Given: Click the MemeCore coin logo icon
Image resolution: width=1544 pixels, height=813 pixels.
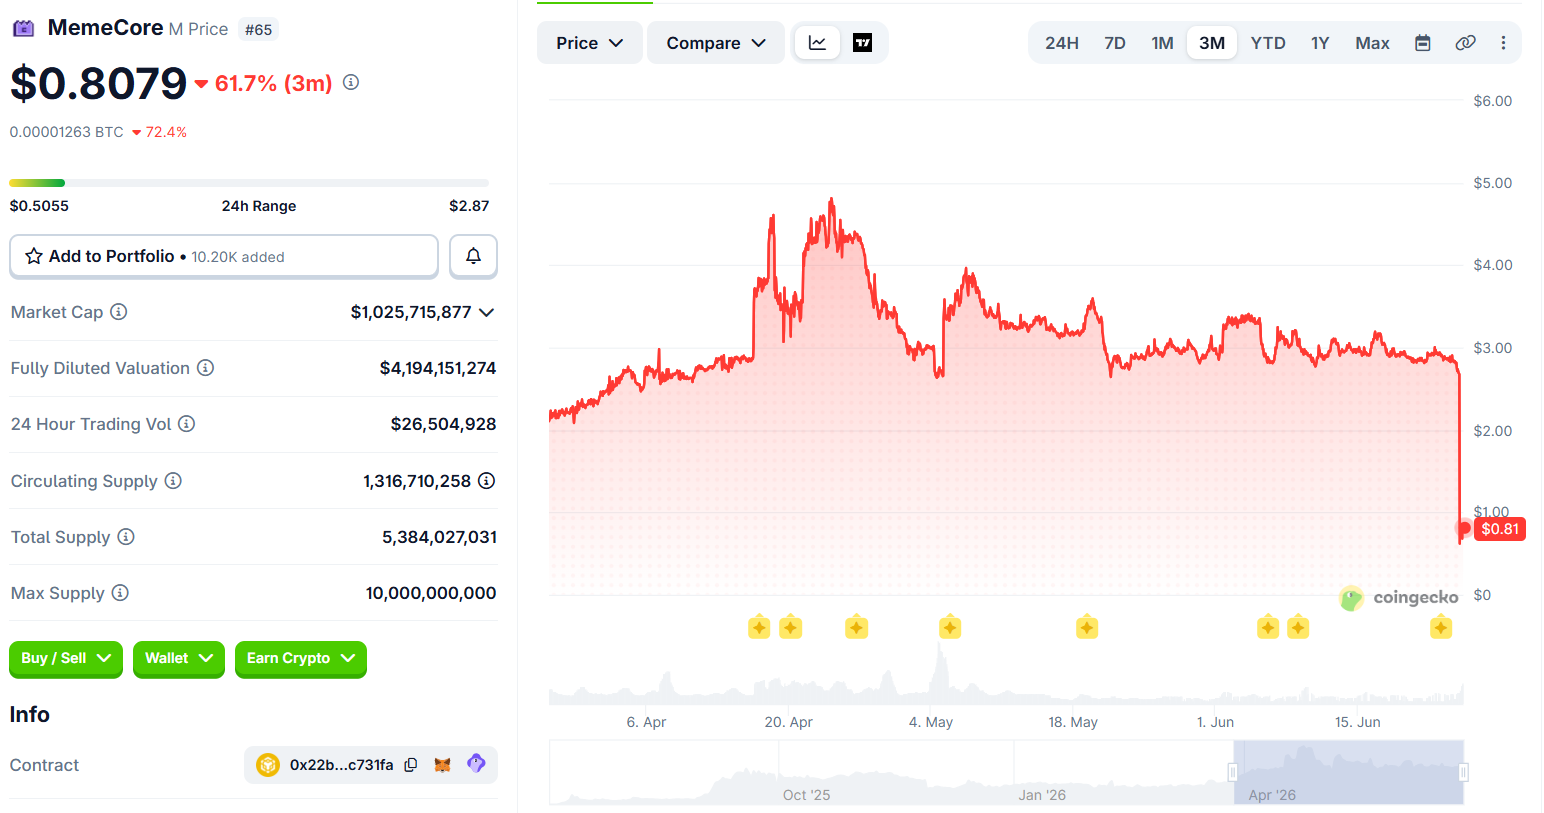Looking at the screenshot, I should (23, 28).
